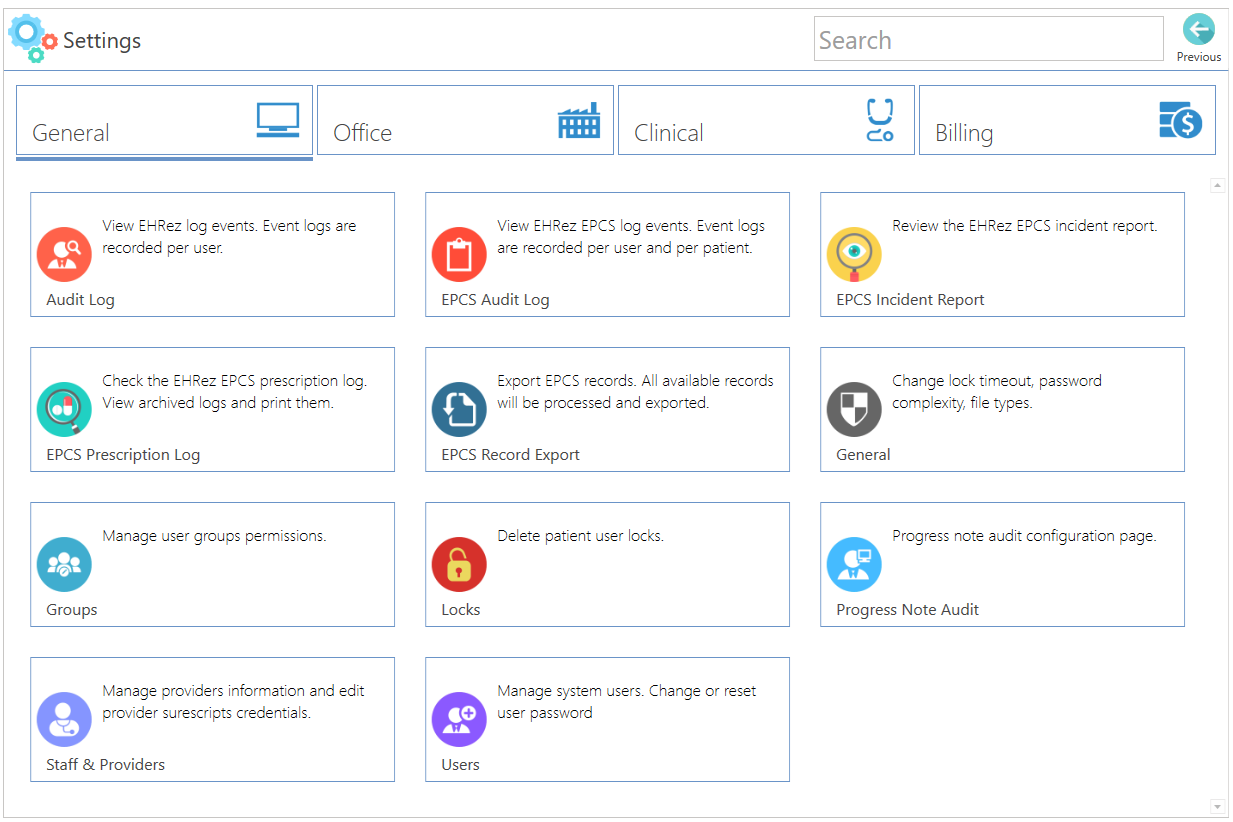Click "Progress note audit configuration page" text
The width and height of the screenshot is (1233, 822).
pyautogui.click(x=1024, y=536)
